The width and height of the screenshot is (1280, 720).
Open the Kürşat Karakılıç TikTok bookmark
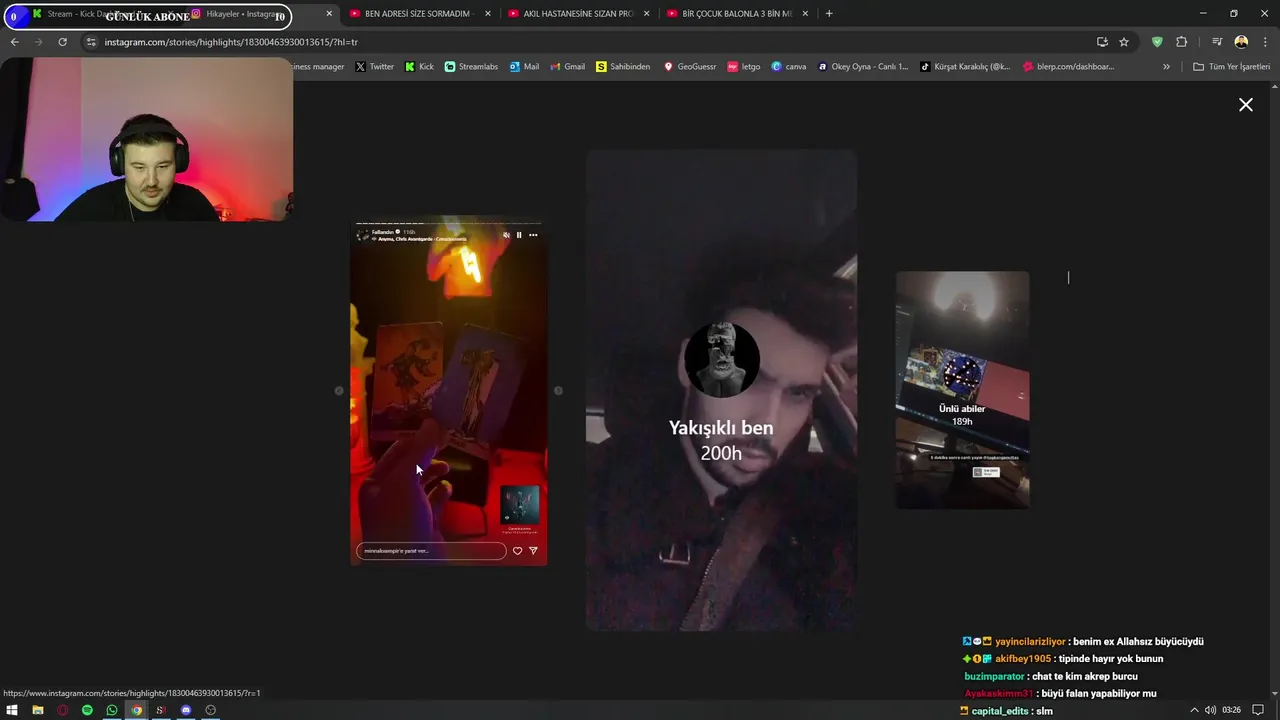click(x=965, y=67)
